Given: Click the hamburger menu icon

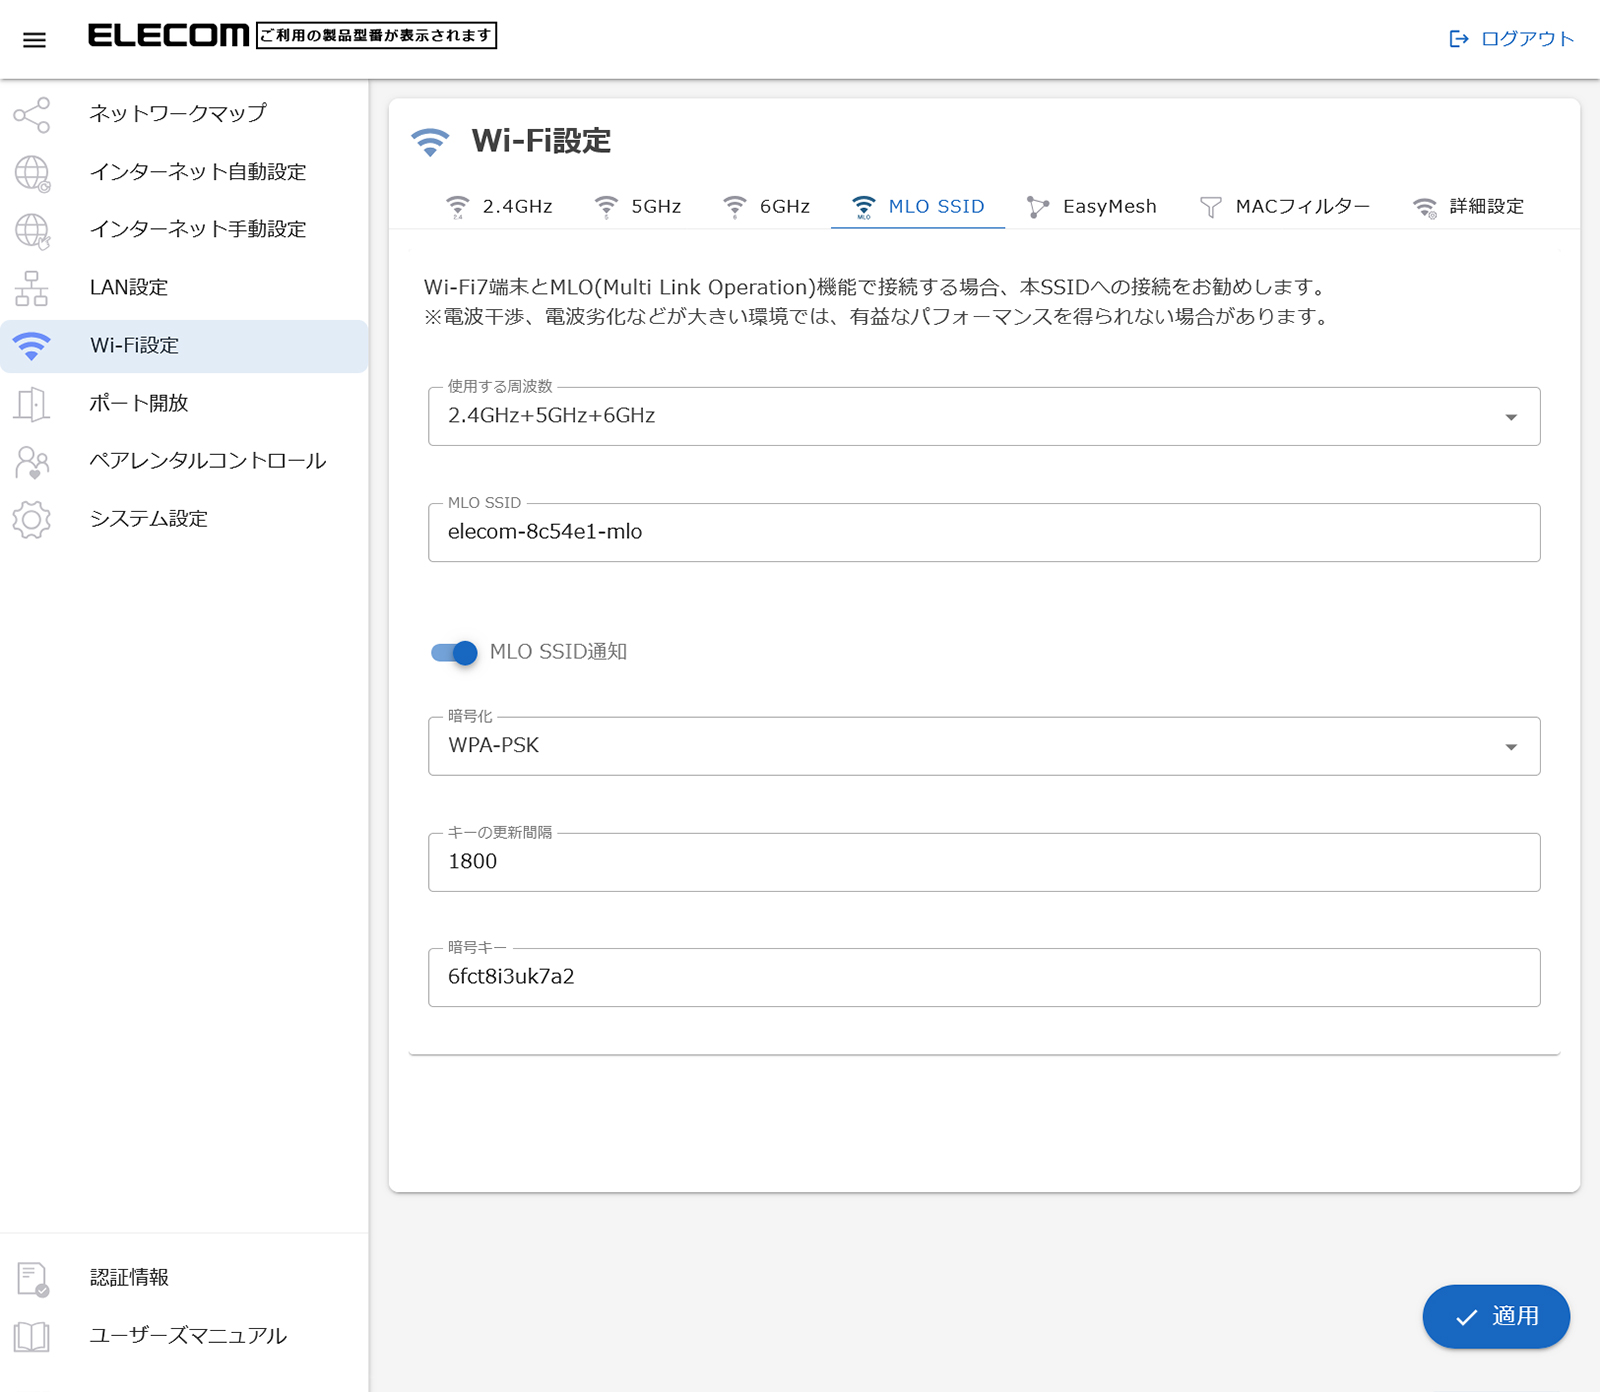Looking at the screenshot, I should [x=34, y=40].
